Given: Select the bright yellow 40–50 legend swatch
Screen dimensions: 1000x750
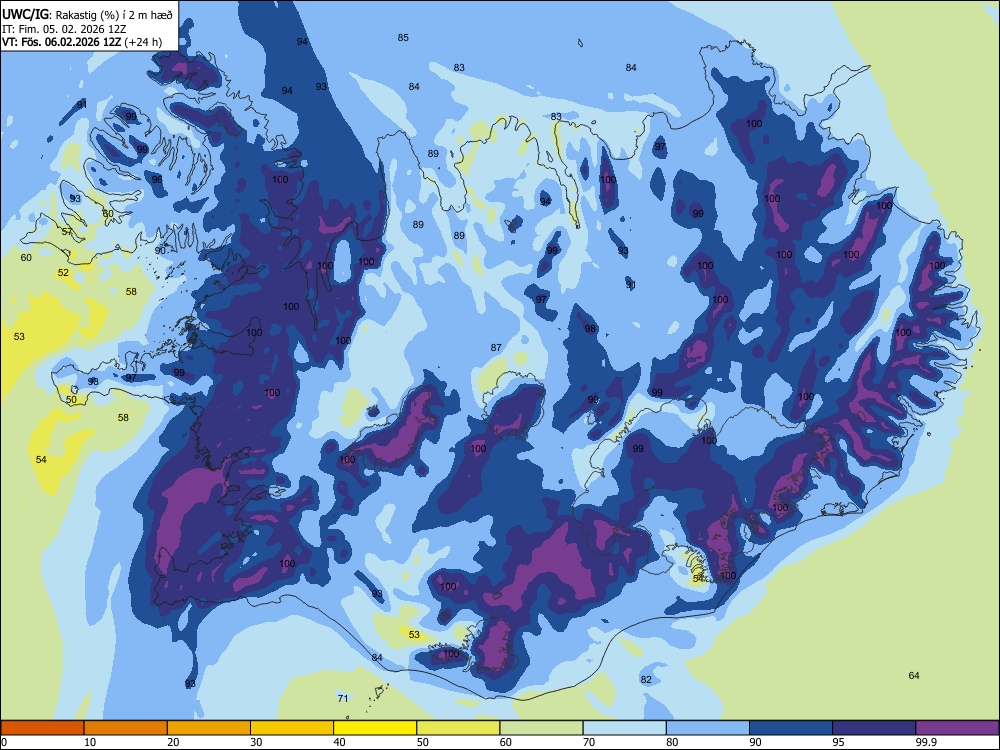Looking at the screenshot, I should (375, 728).
